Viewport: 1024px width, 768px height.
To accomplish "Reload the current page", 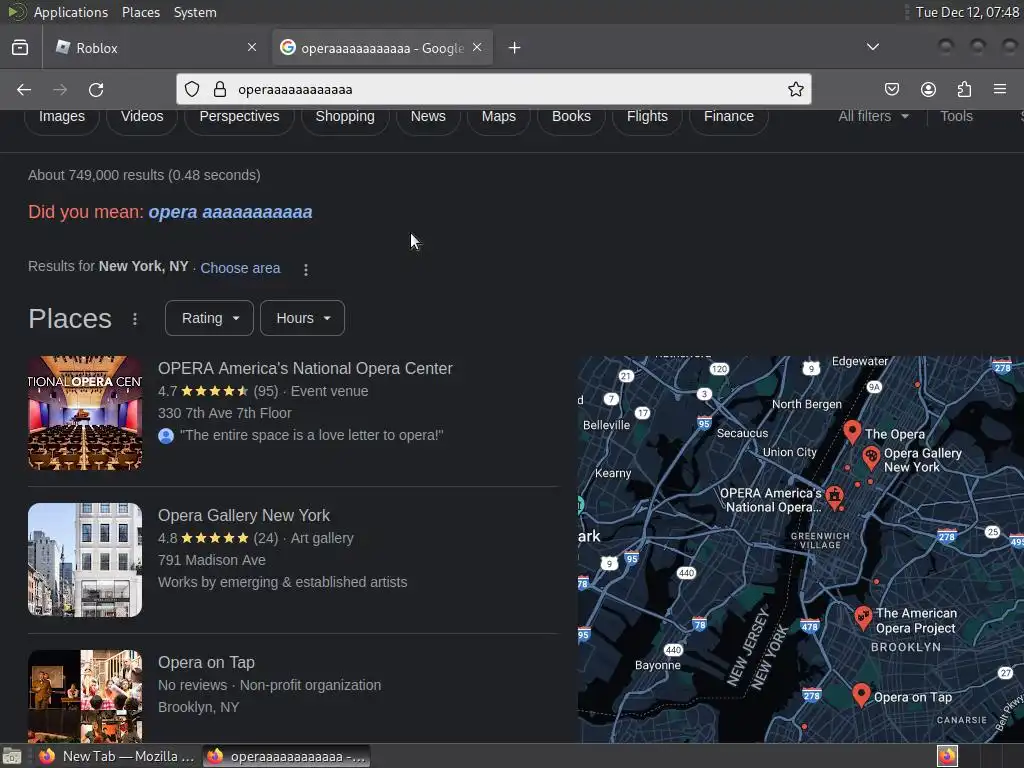I will point(96,89).
